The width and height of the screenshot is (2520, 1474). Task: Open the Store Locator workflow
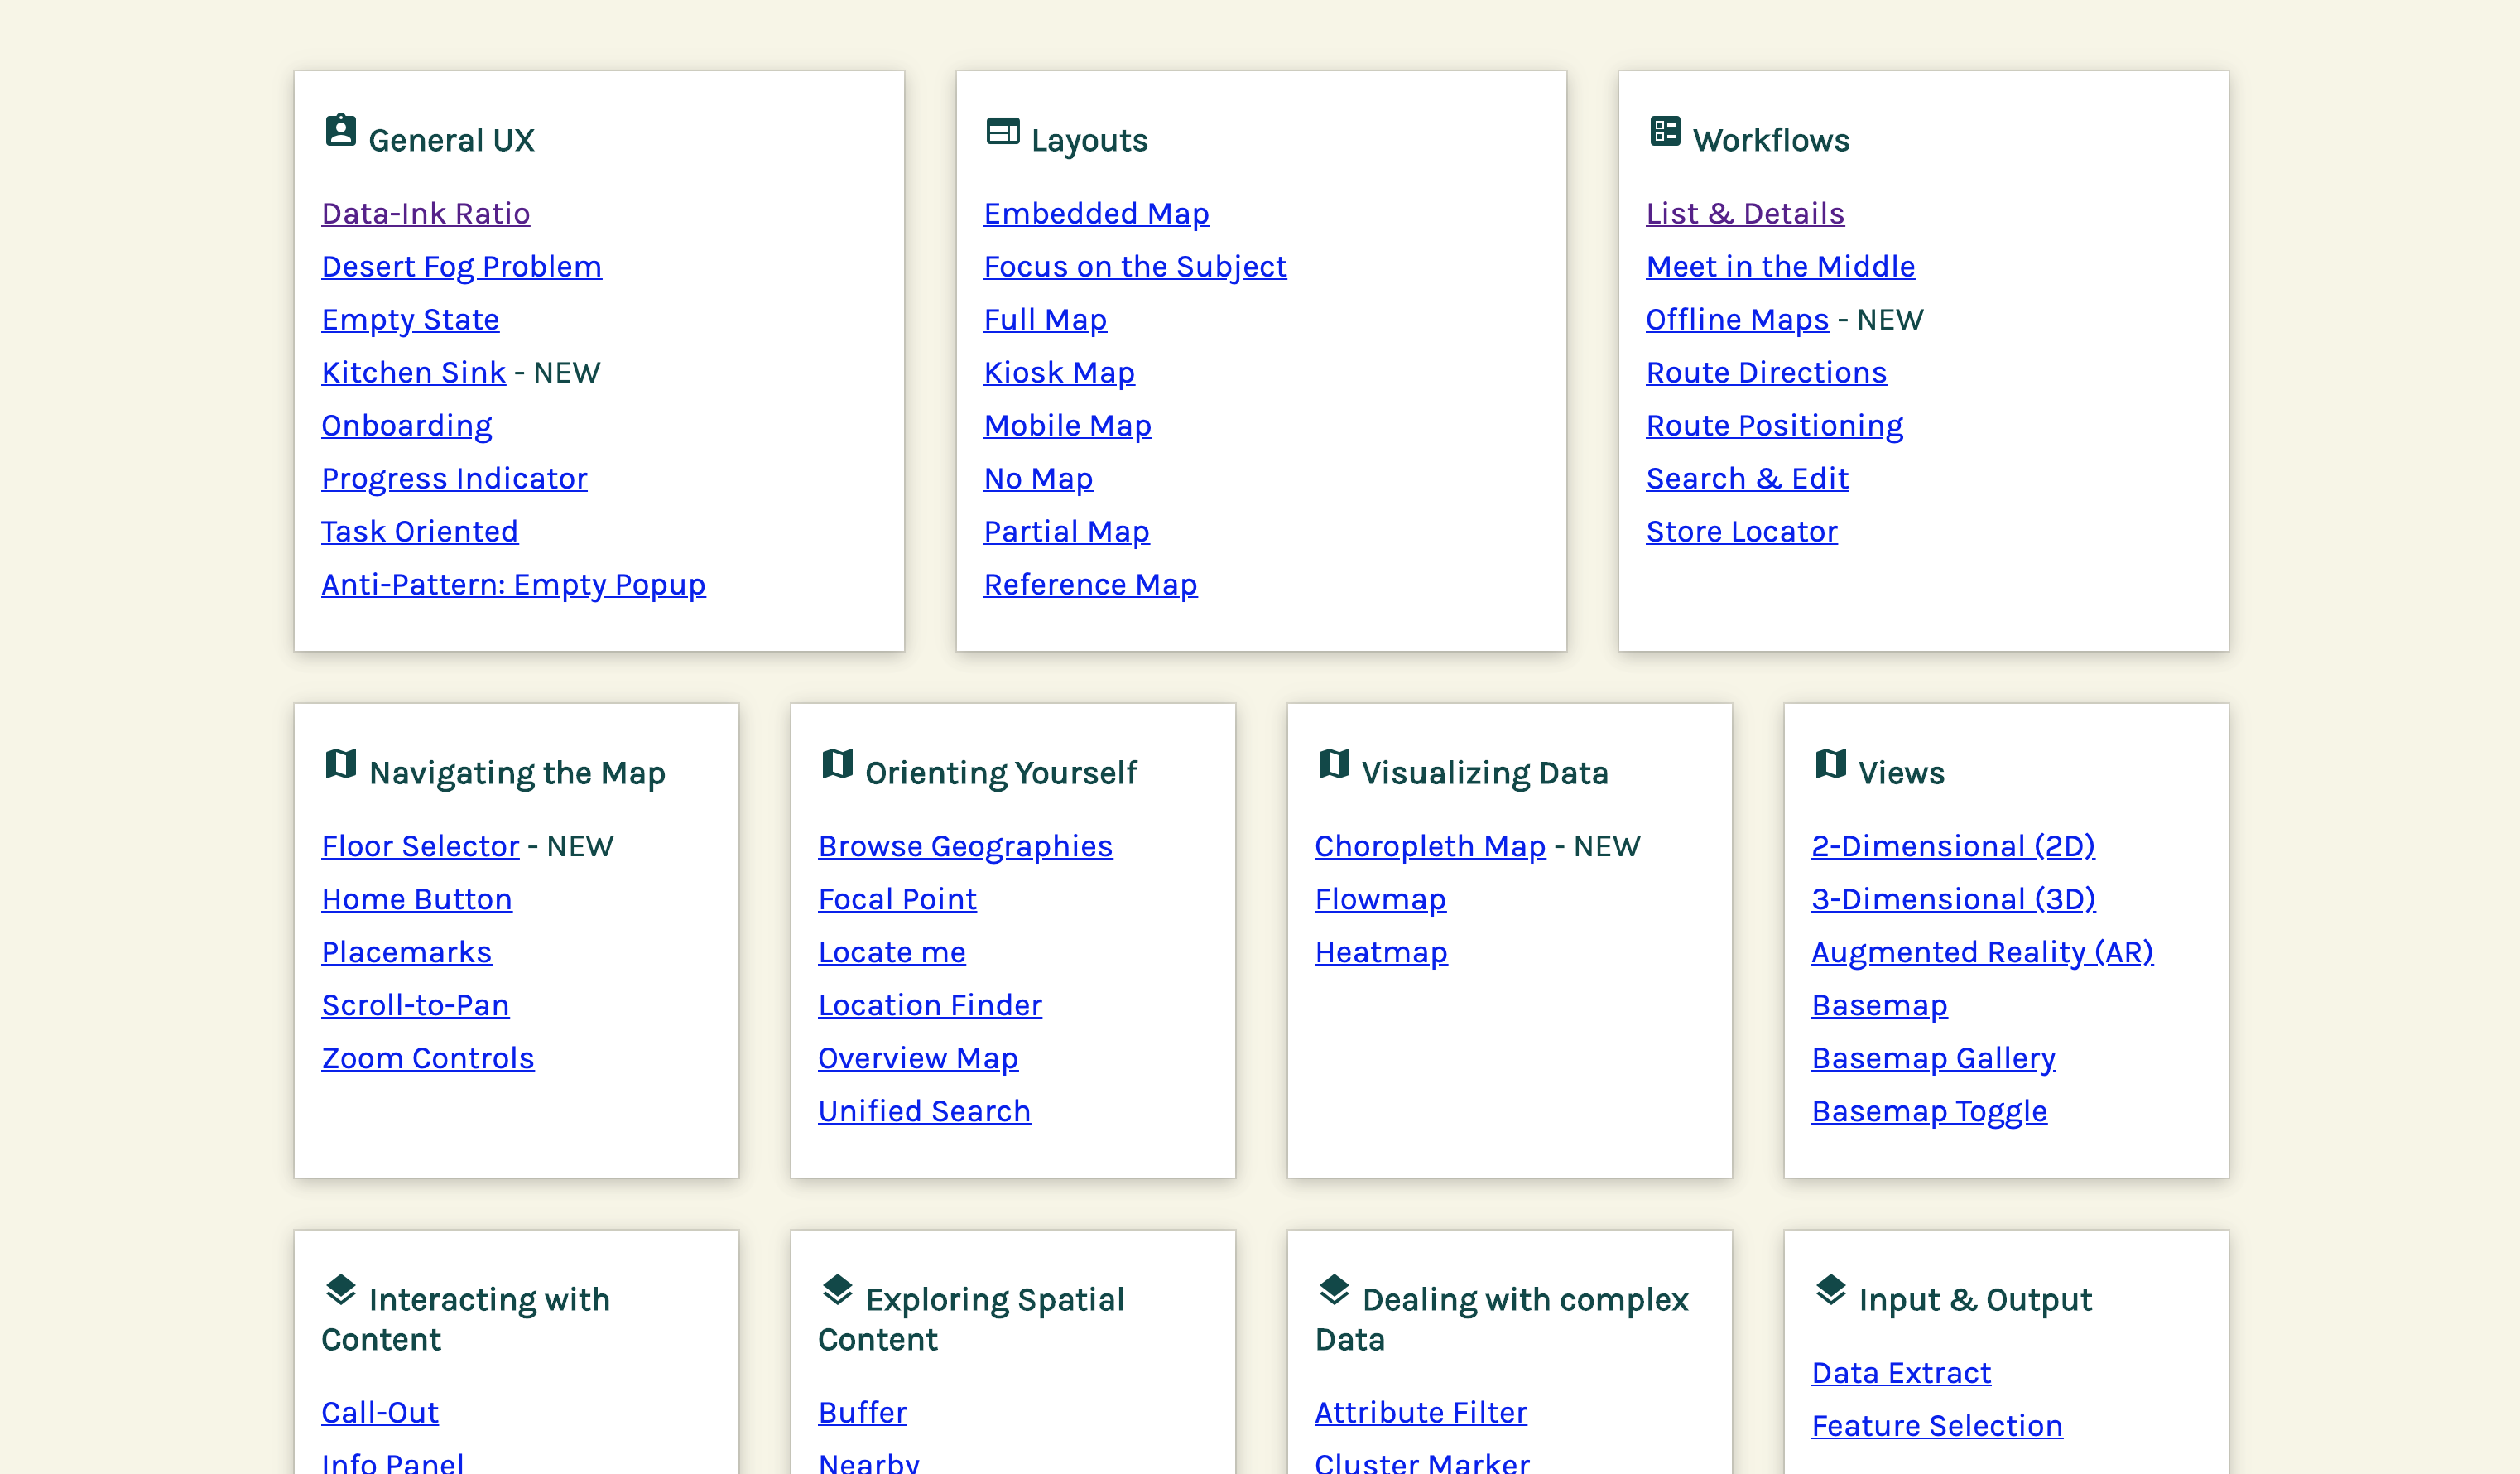coord(1741,531)
